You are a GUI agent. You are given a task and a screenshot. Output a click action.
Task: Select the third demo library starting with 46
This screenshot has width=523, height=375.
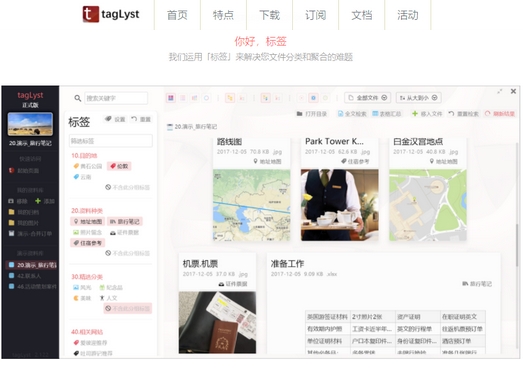[32, 286]
